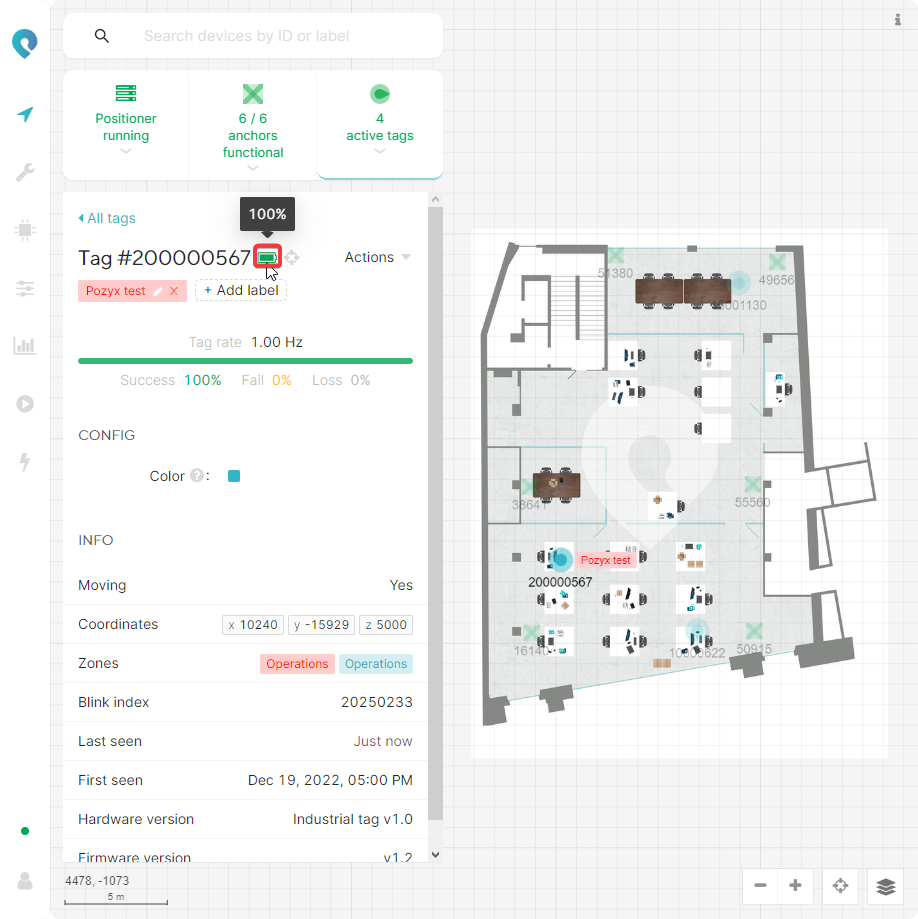
Task: Open the Actions dropdown
Action: (377, 257)
